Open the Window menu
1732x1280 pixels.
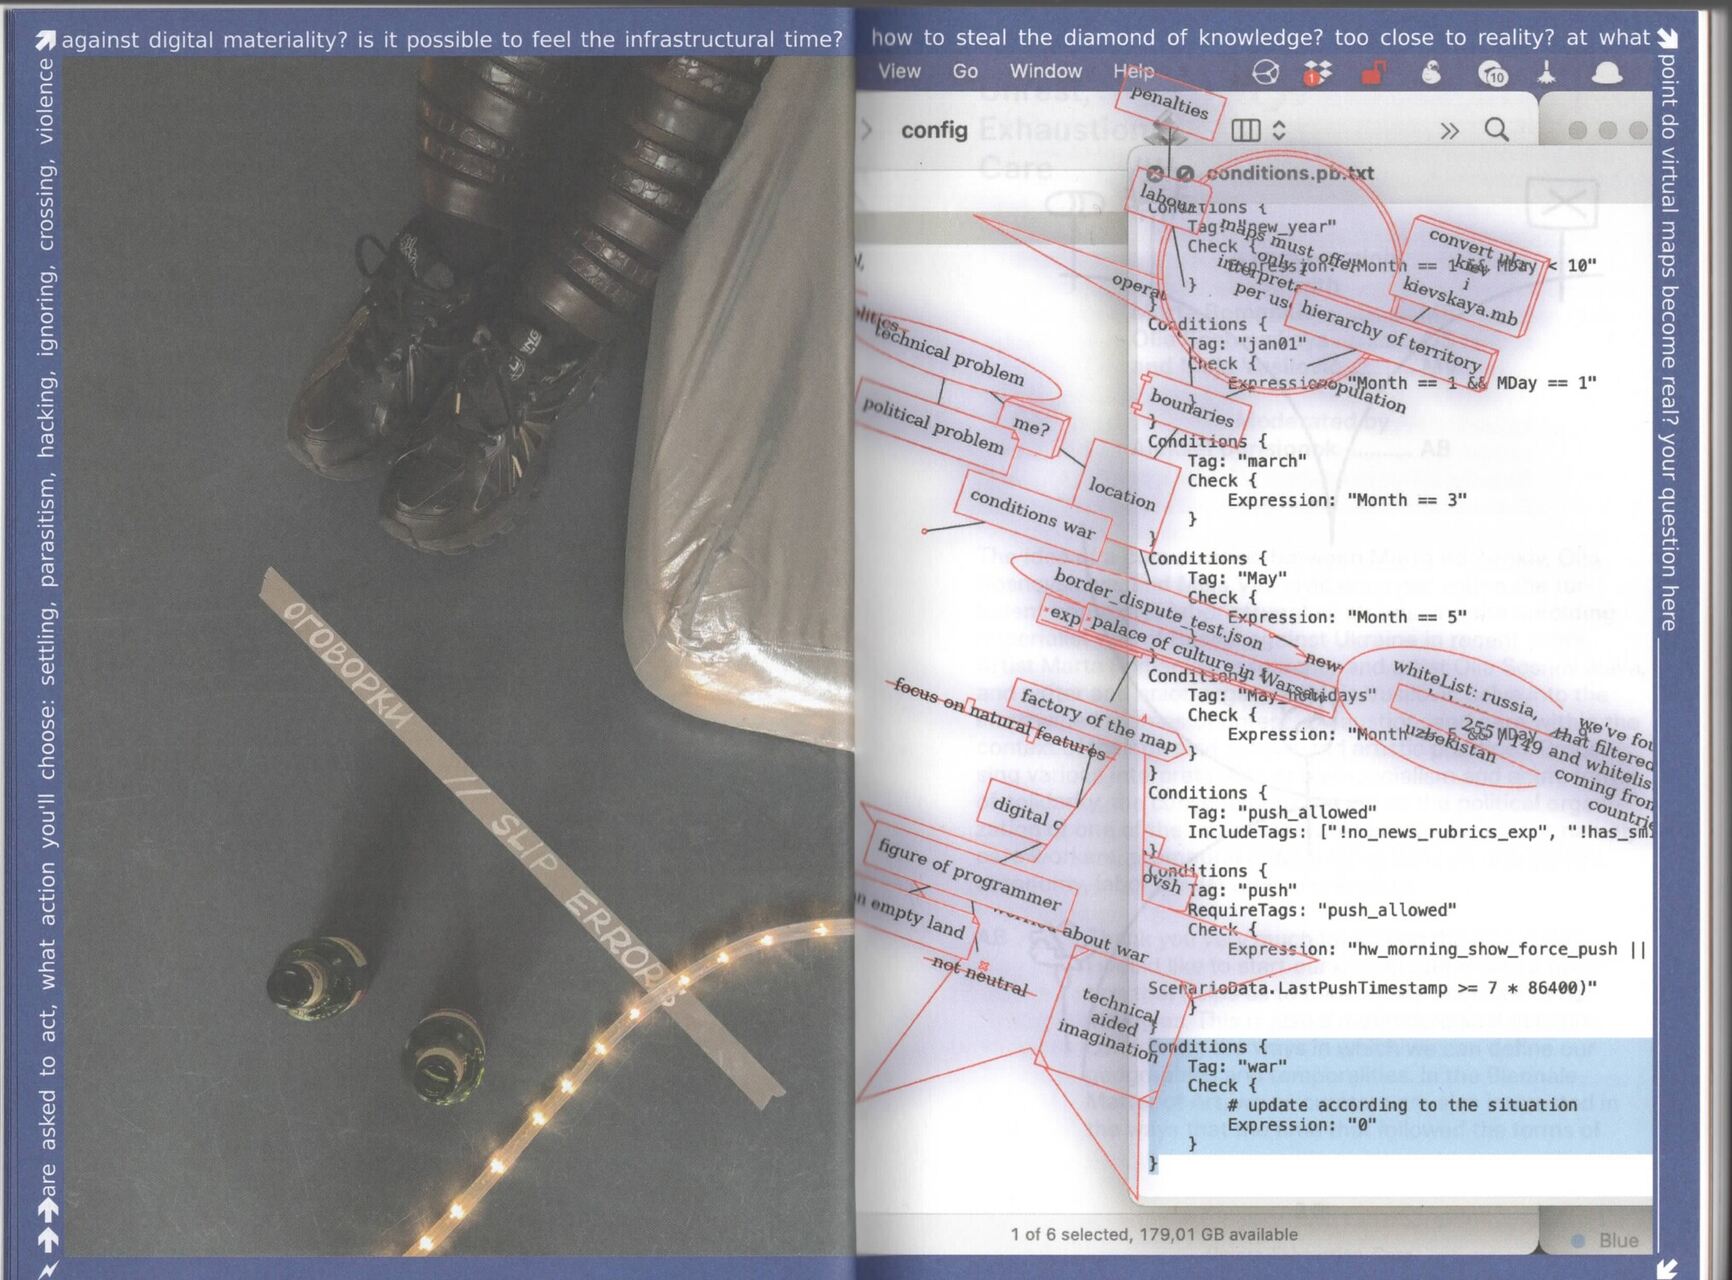tap(1045, 71)
